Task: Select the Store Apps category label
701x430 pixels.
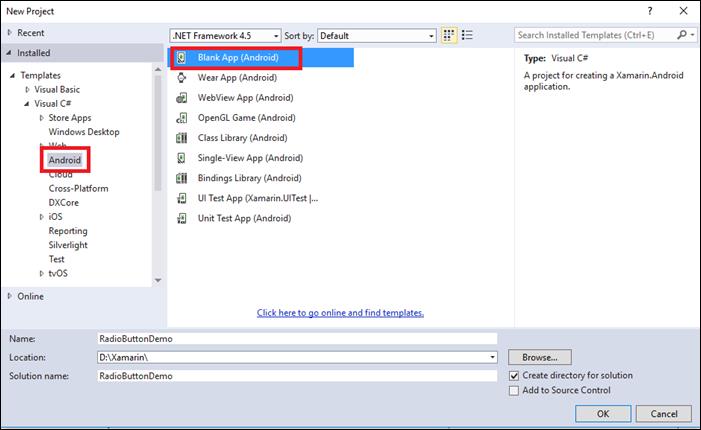Action: (x=70, y=118)
